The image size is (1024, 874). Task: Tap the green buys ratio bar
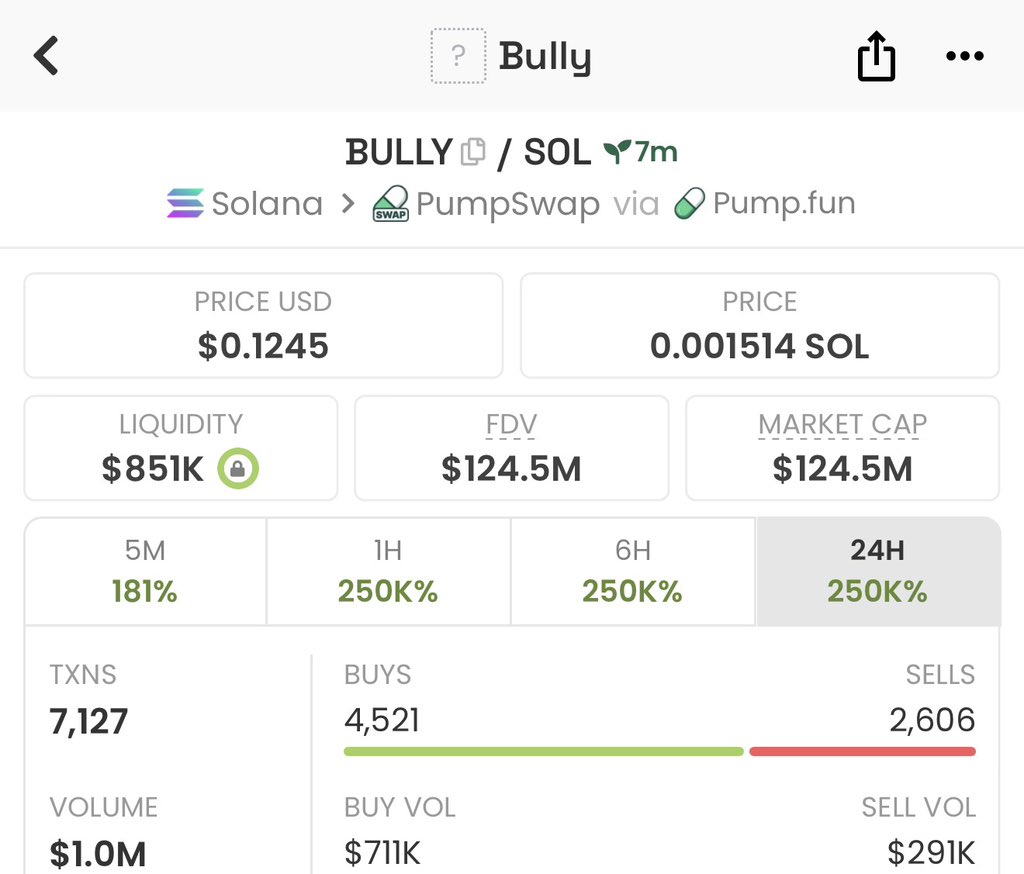(543, 752)
